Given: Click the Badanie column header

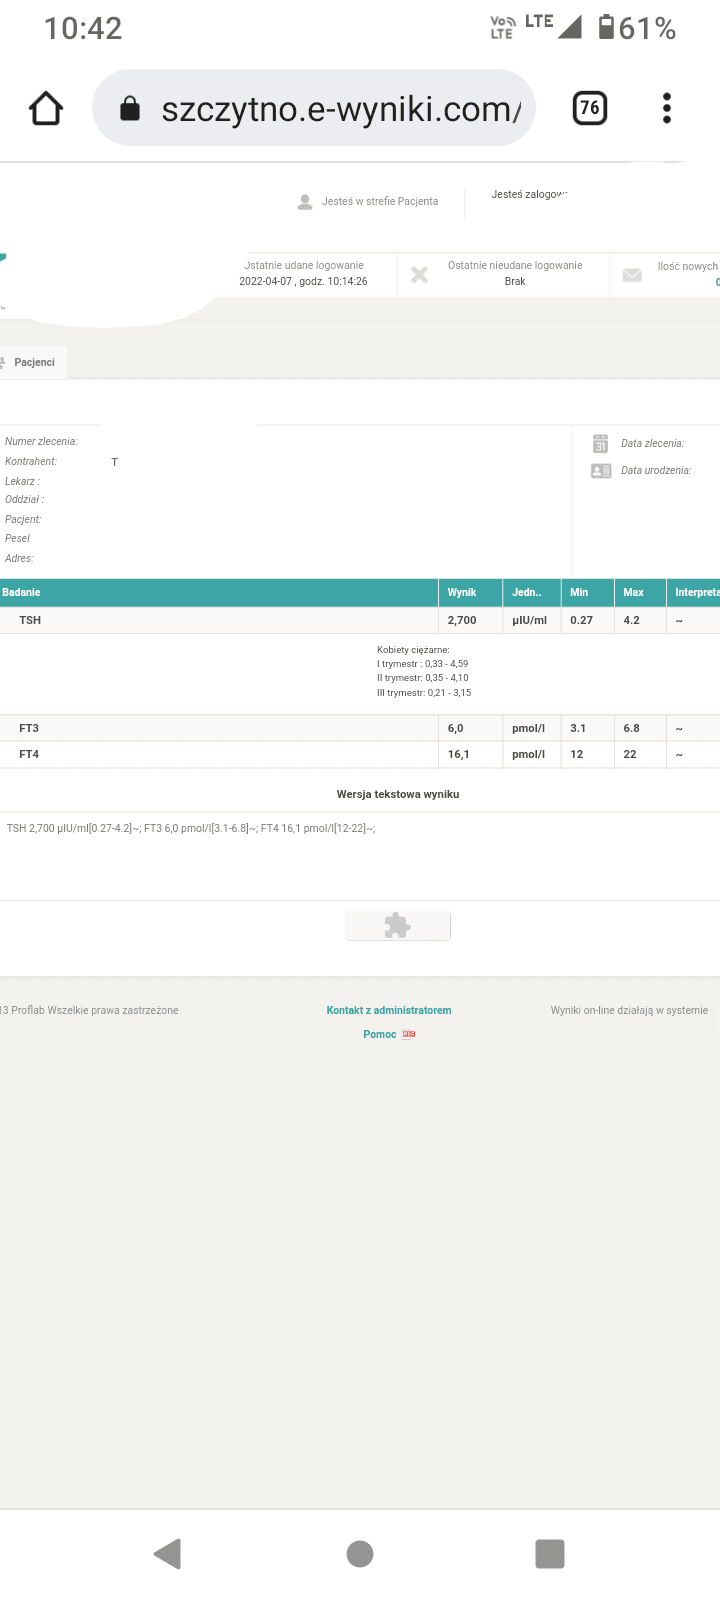Looking at the screenshot, I should (22, 592).
